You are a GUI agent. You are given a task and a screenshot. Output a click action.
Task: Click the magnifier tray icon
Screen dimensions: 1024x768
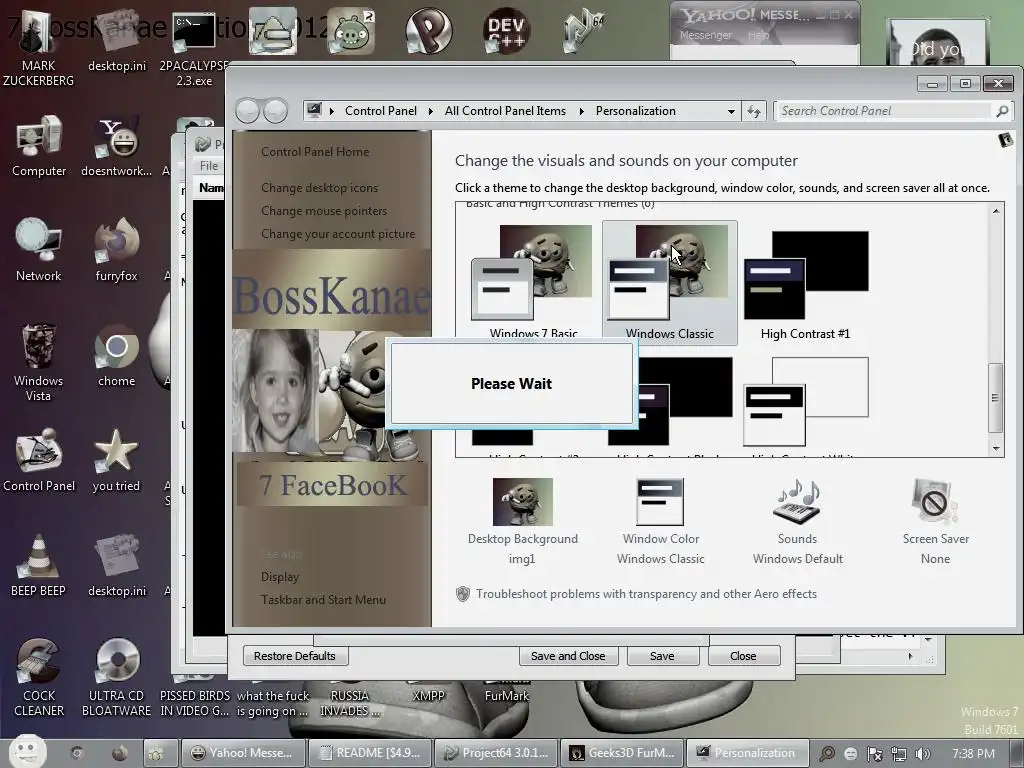tap(827, 754)
